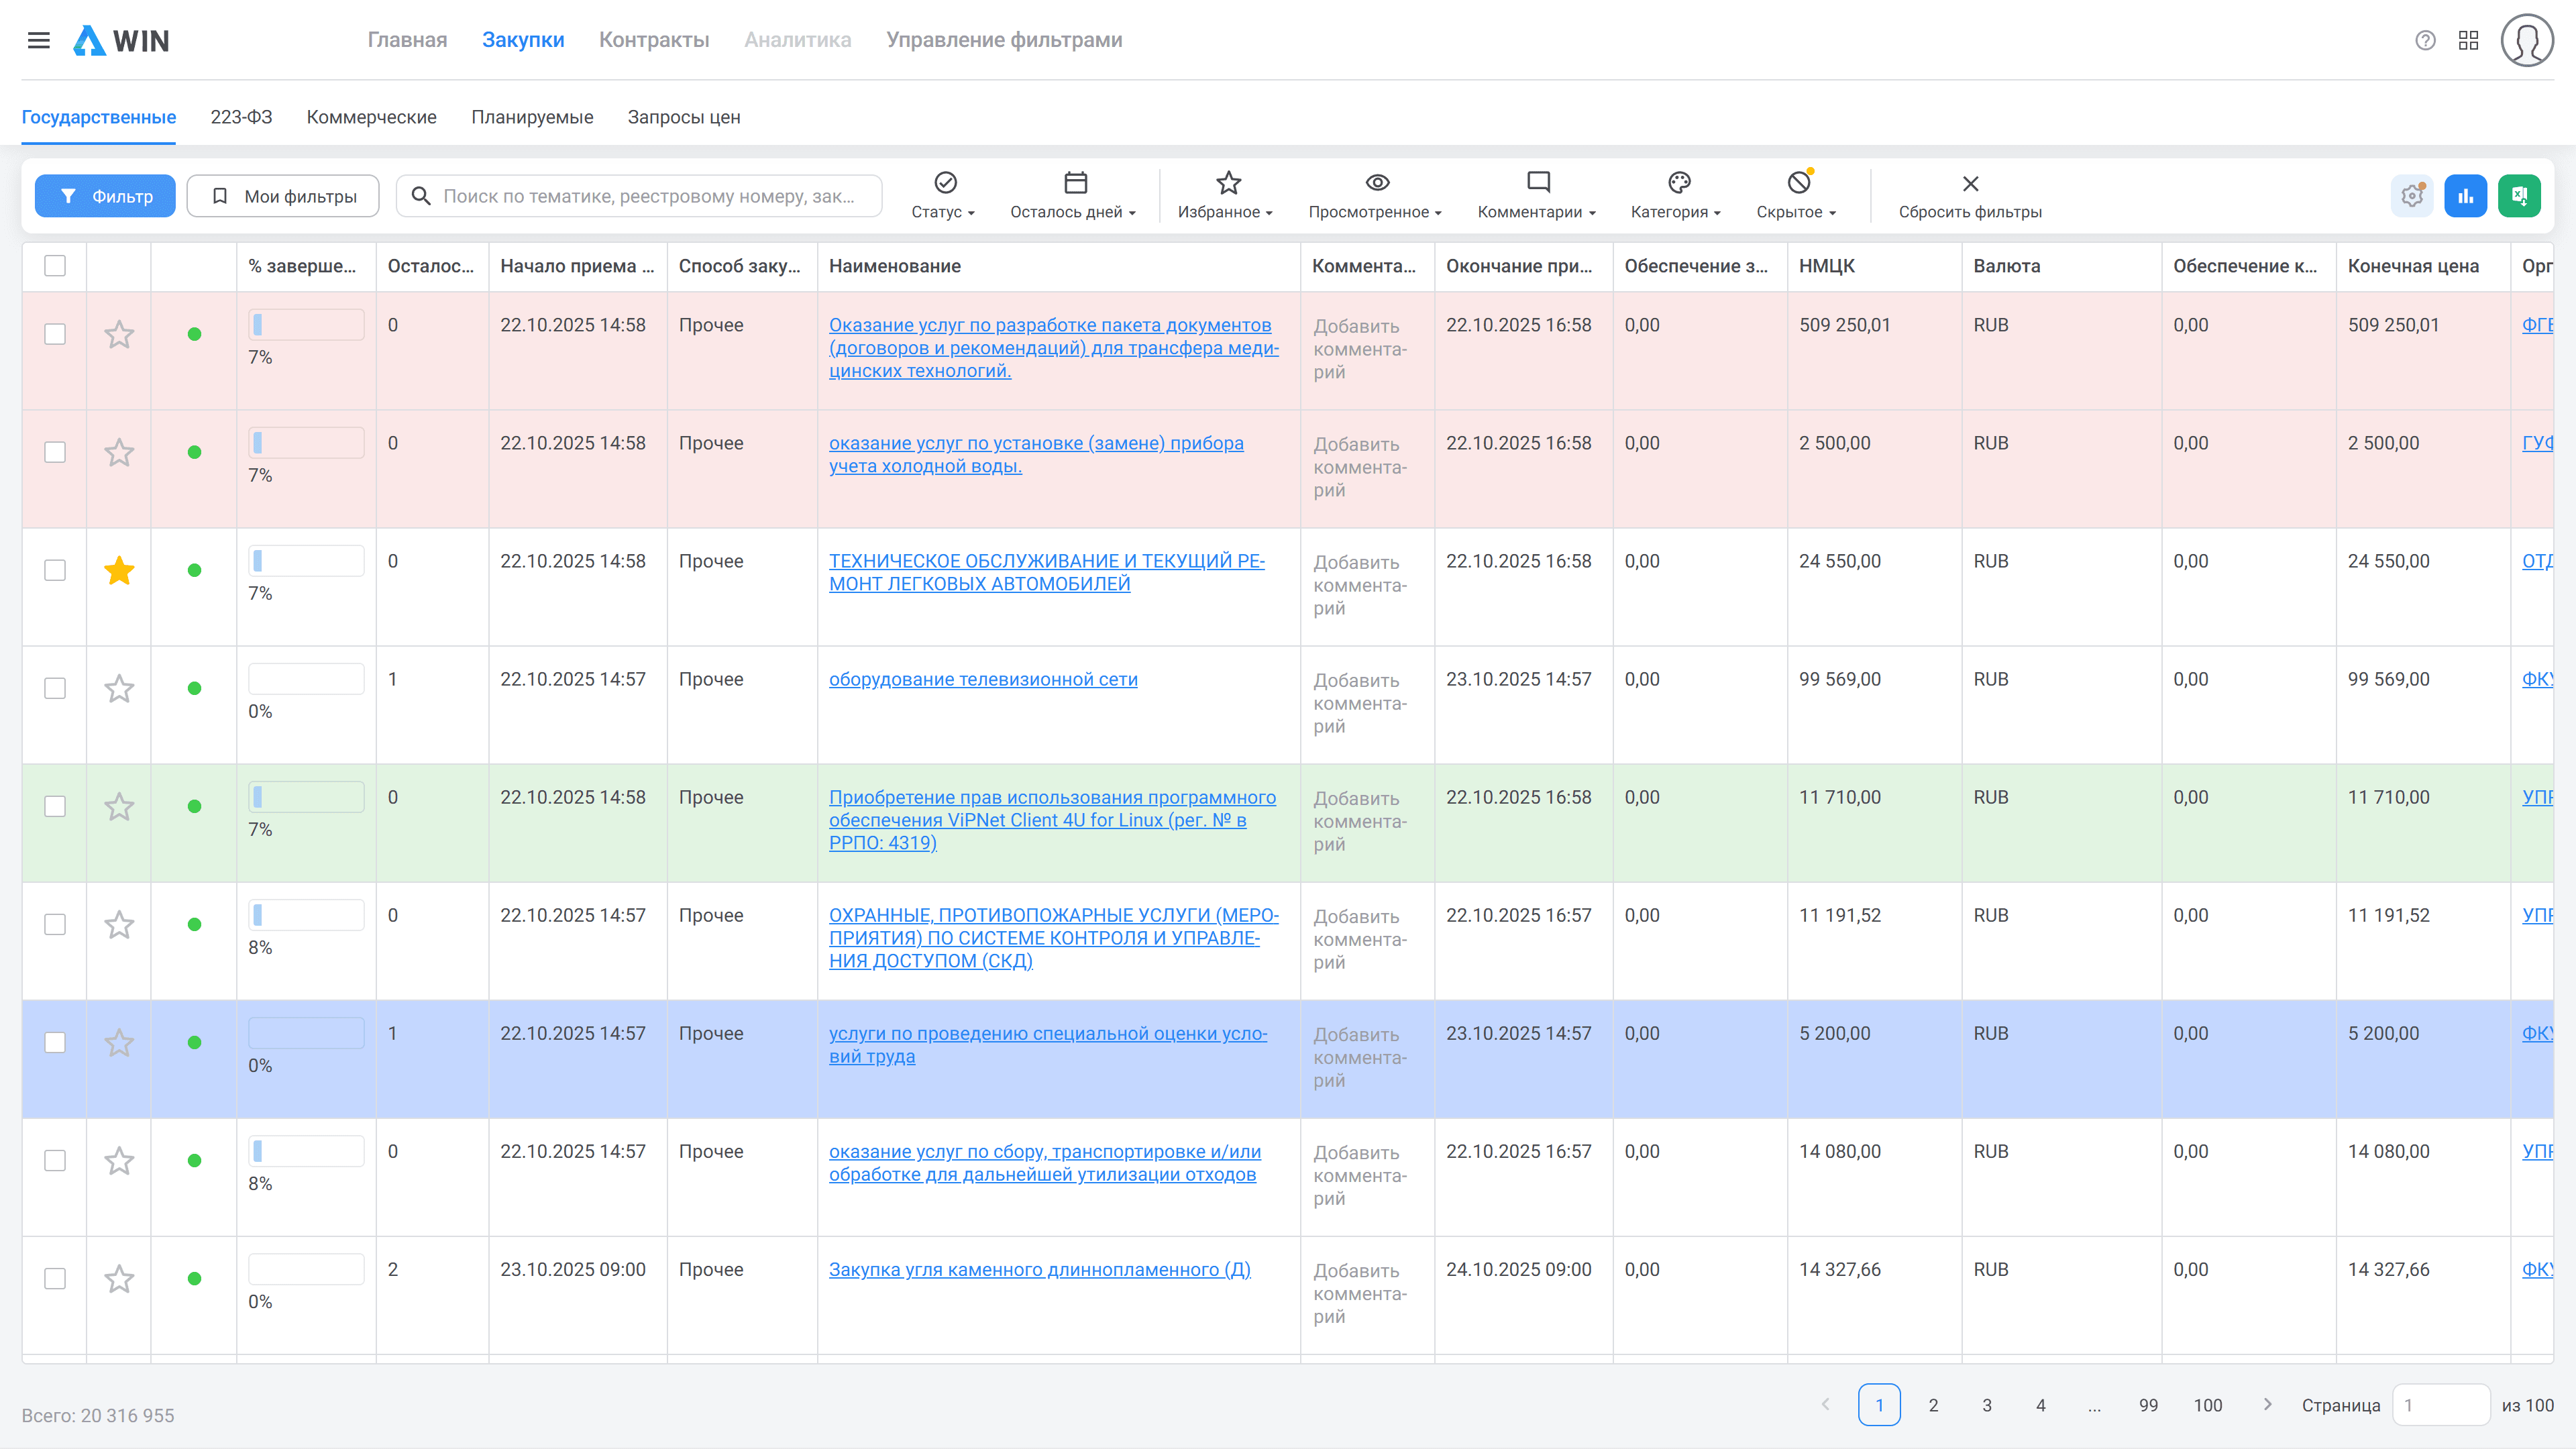Click 8% progress bar in 11 191,52 row
Viewport: 2576px width, 1449px height.
tap(306, 915)
